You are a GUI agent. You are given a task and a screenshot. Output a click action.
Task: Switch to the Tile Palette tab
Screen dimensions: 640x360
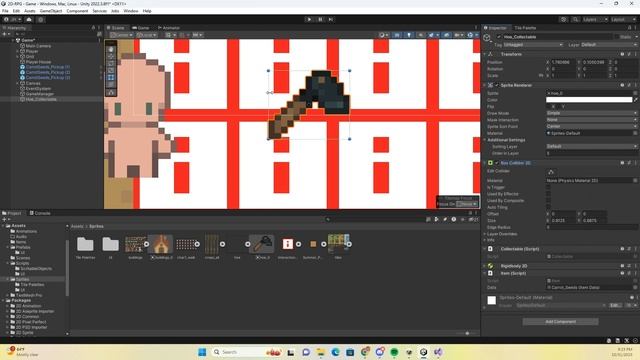[524, 28]
